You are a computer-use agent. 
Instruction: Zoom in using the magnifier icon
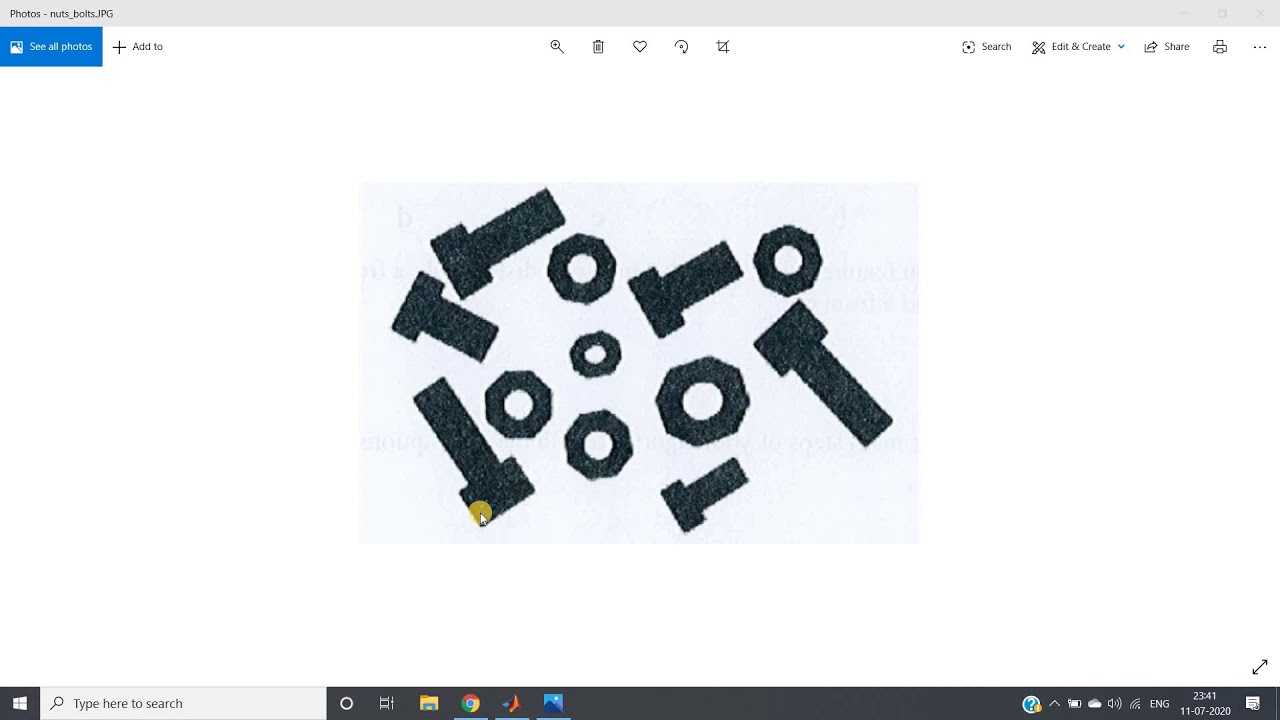[x=557, y=47]
